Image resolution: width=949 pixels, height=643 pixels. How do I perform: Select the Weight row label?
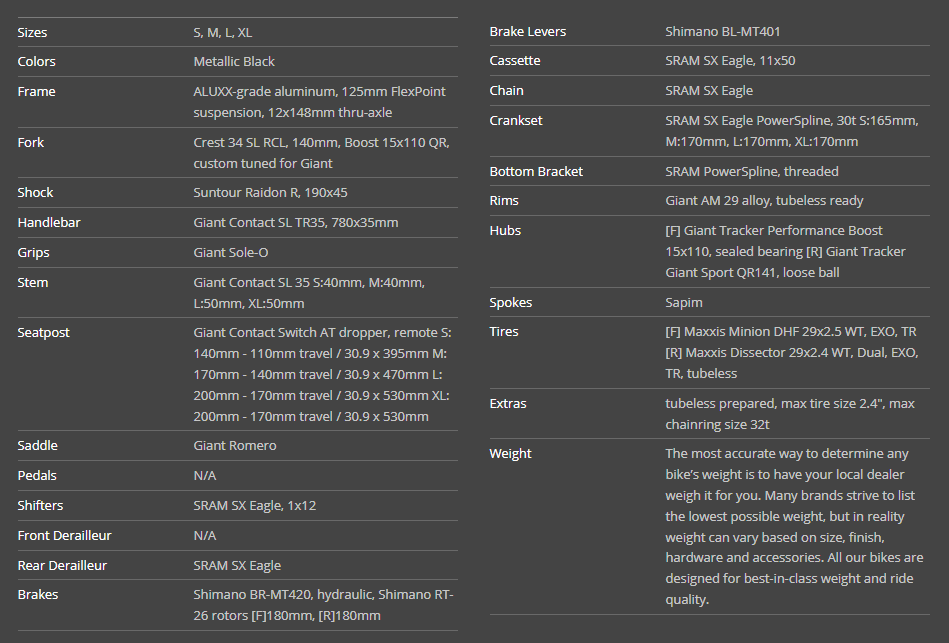click(510, 454)
